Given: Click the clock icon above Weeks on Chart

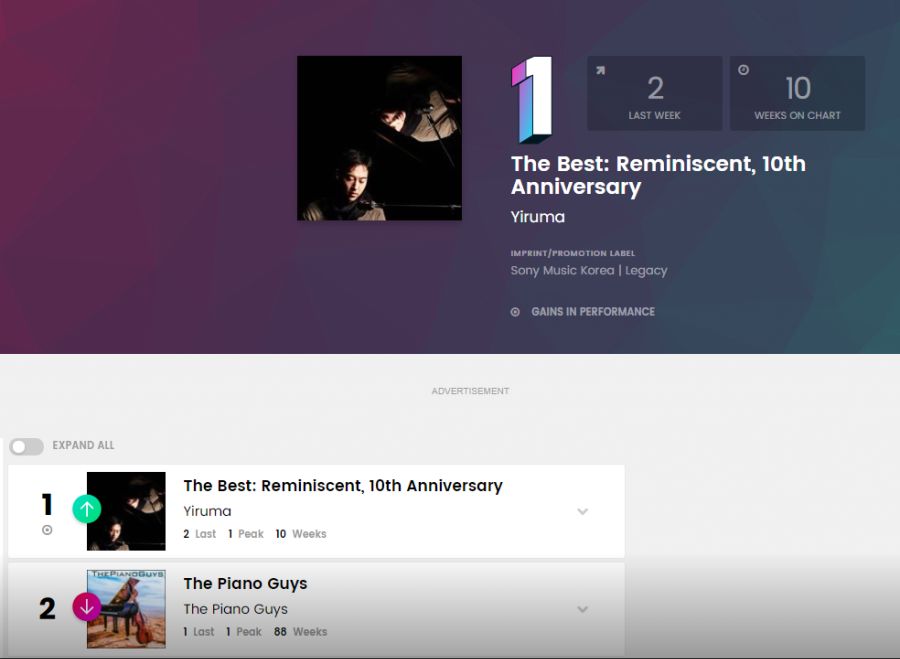Looking at the screenshot, I should 743,70.
